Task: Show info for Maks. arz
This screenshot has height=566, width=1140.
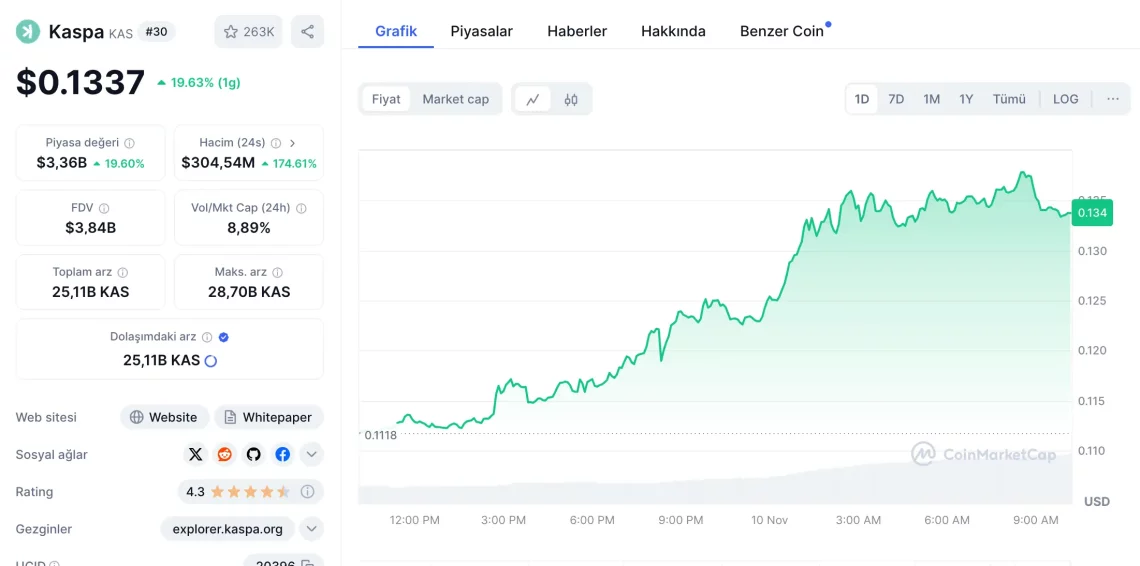Action: (x=277, y=272)
